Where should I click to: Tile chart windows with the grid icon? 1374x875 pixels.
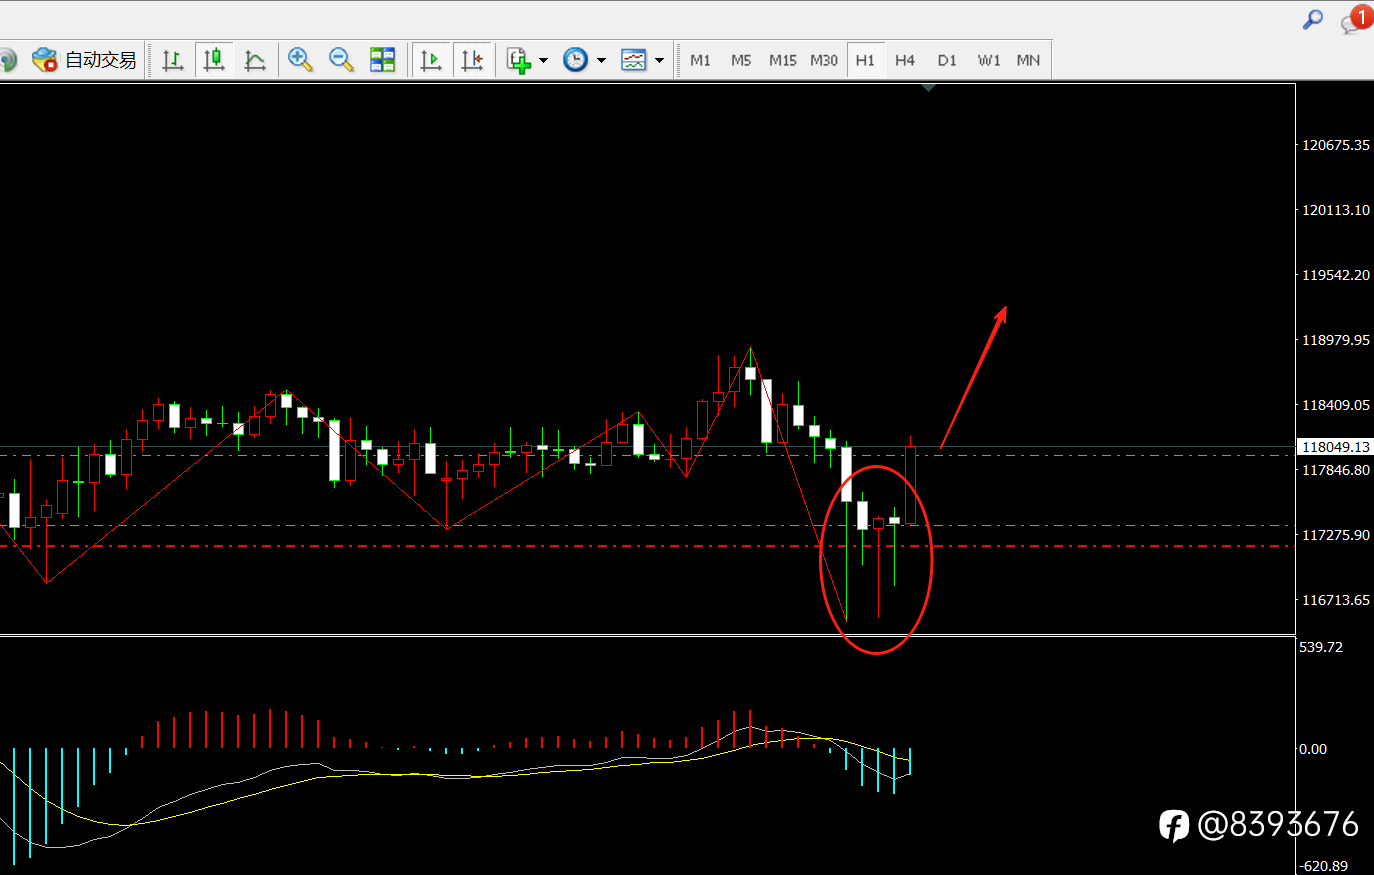pyautogui.click(x=382, y=60)
